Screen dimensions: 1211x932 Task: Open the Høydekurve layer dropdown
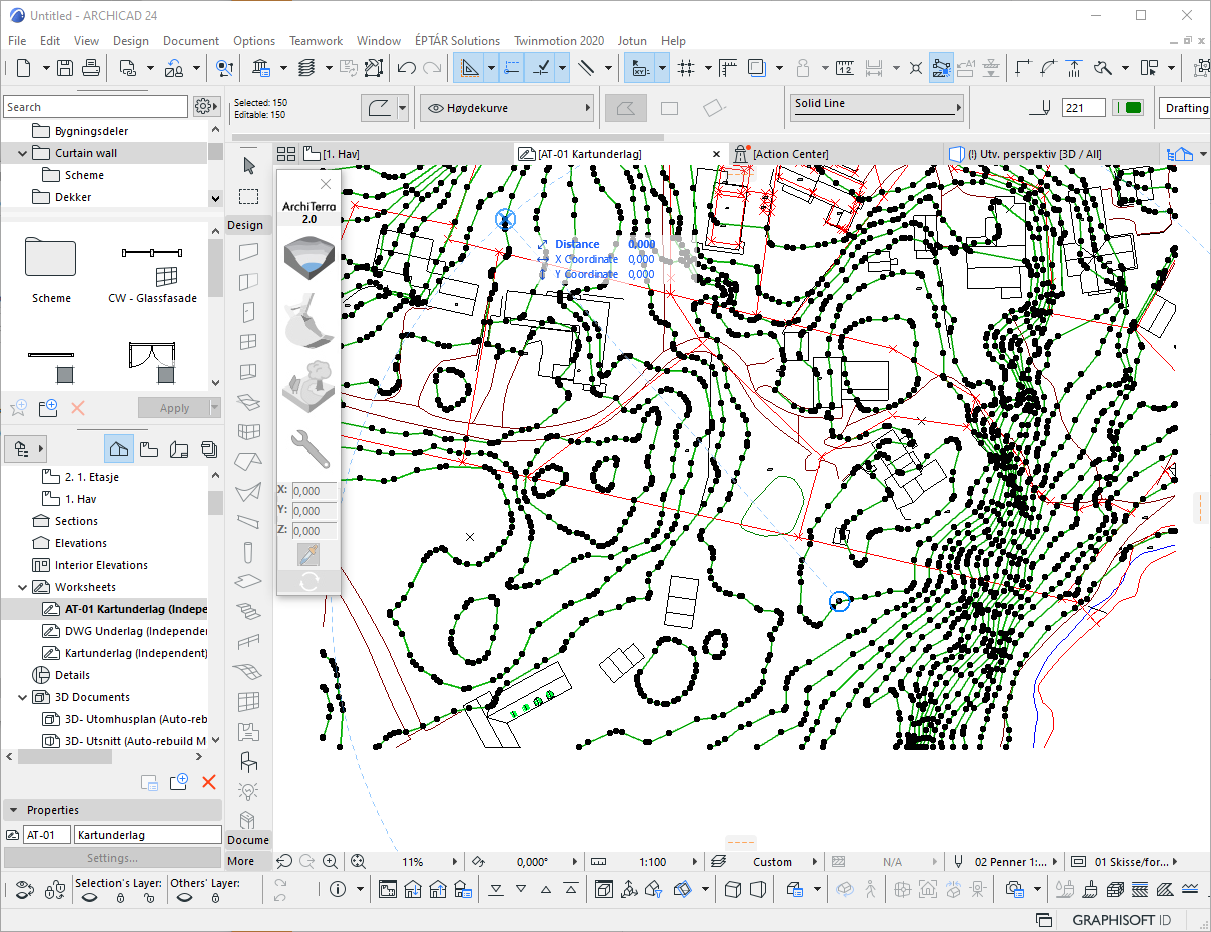(507, 107)
